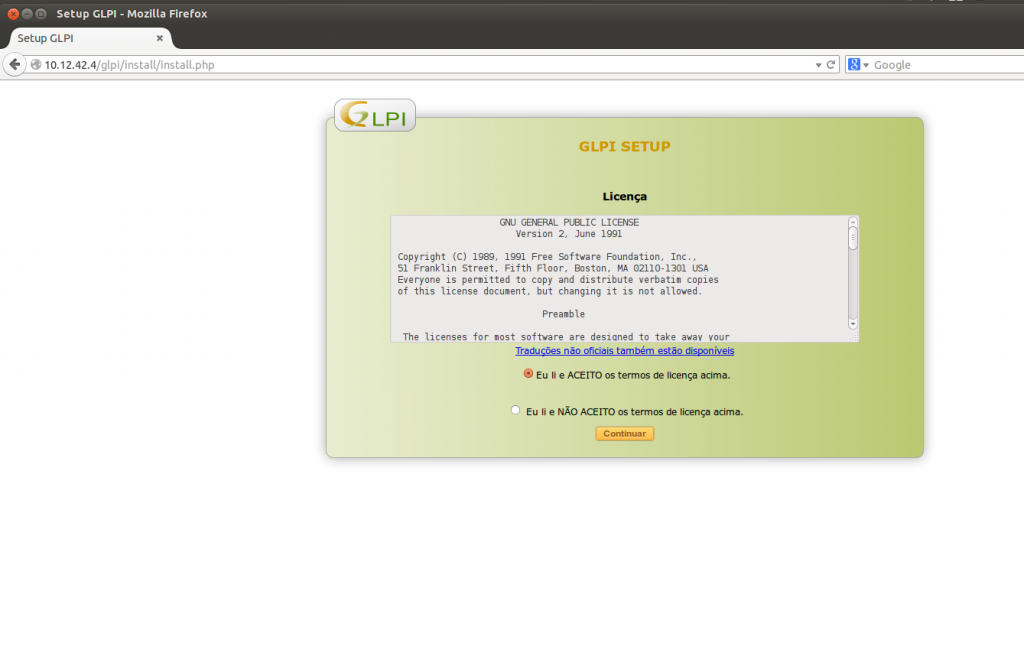Minimize the Firefox window
The height and width of the screenshot is (650, 1024).
(x=27, y=14)
